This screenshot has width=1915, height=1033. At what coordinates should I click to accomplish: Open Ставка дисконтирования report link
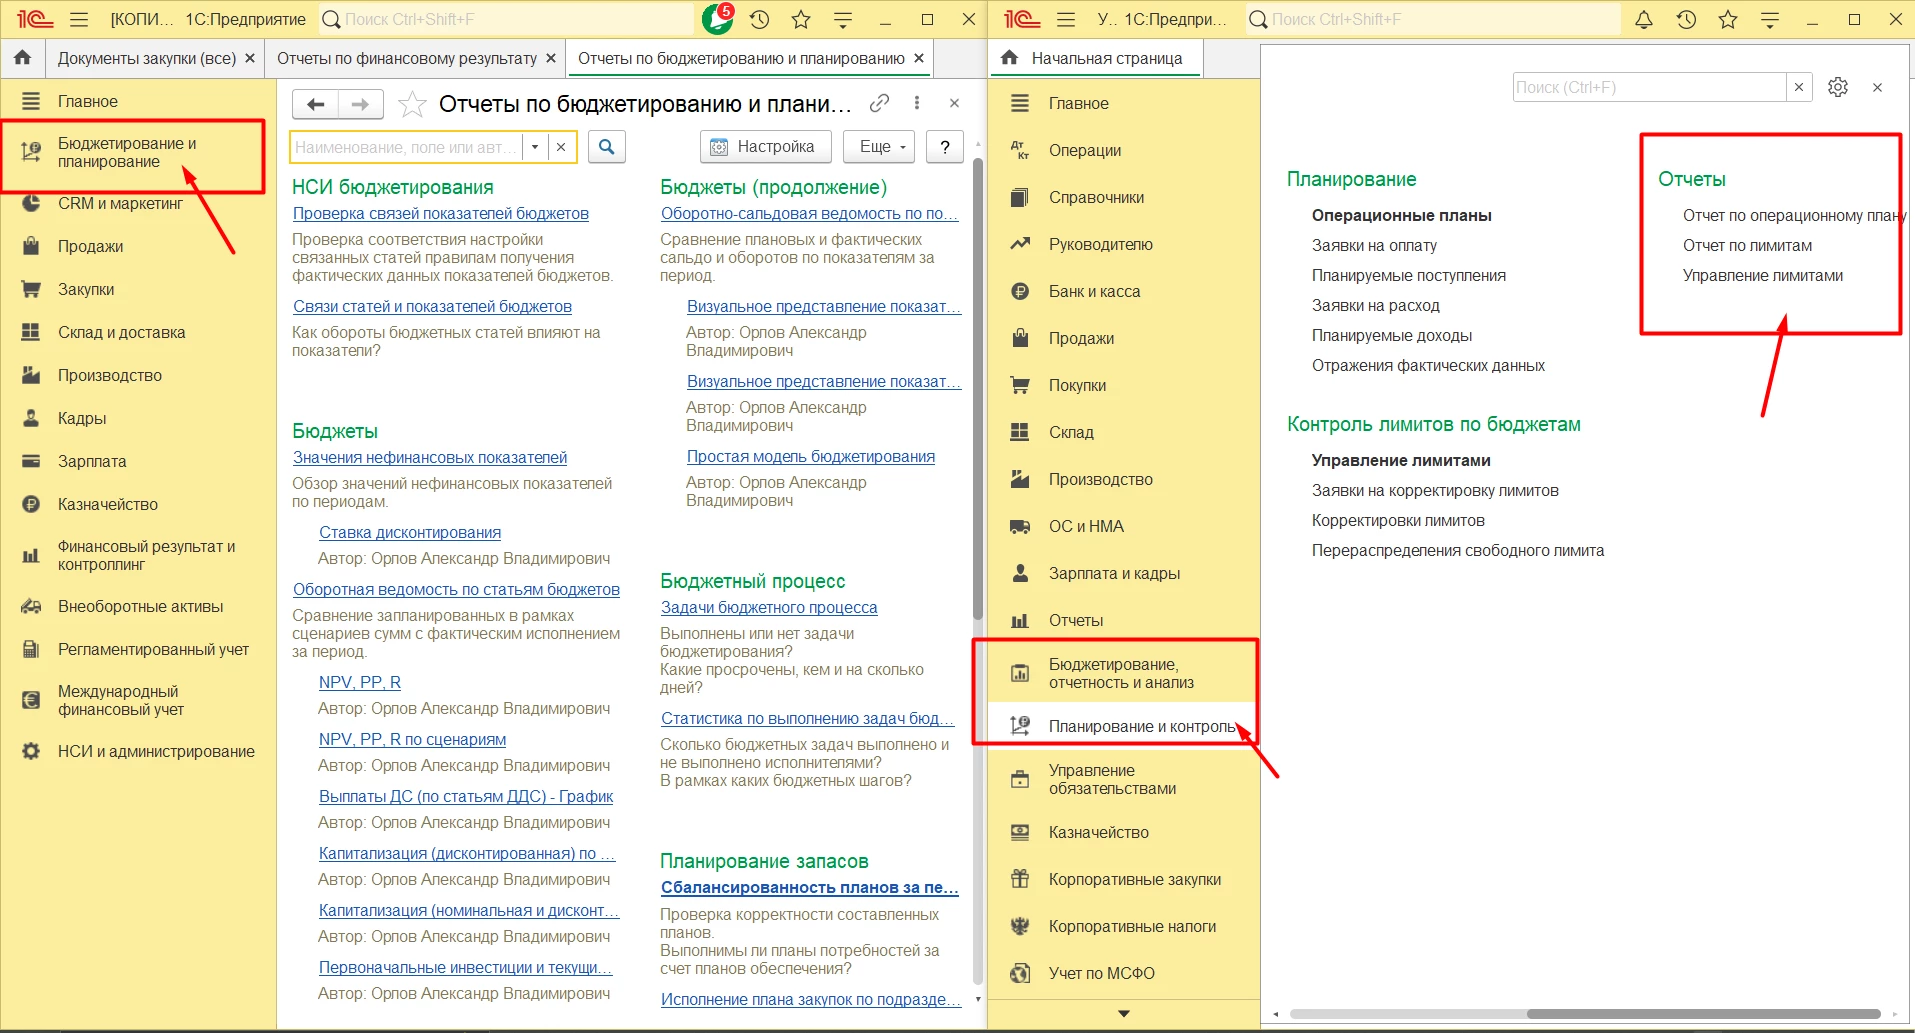pyautogui.click(x=410, y=532)
